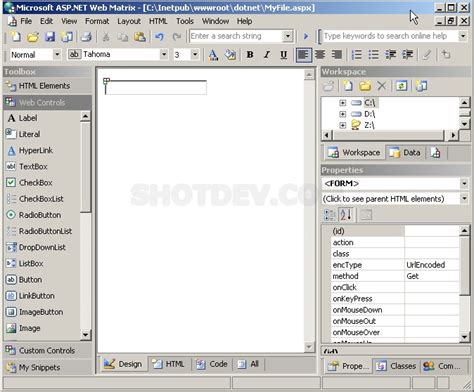Expand the Z:\ drive node
The width and height of the screenshot is (474, 392).
click(x=342, y=125)
